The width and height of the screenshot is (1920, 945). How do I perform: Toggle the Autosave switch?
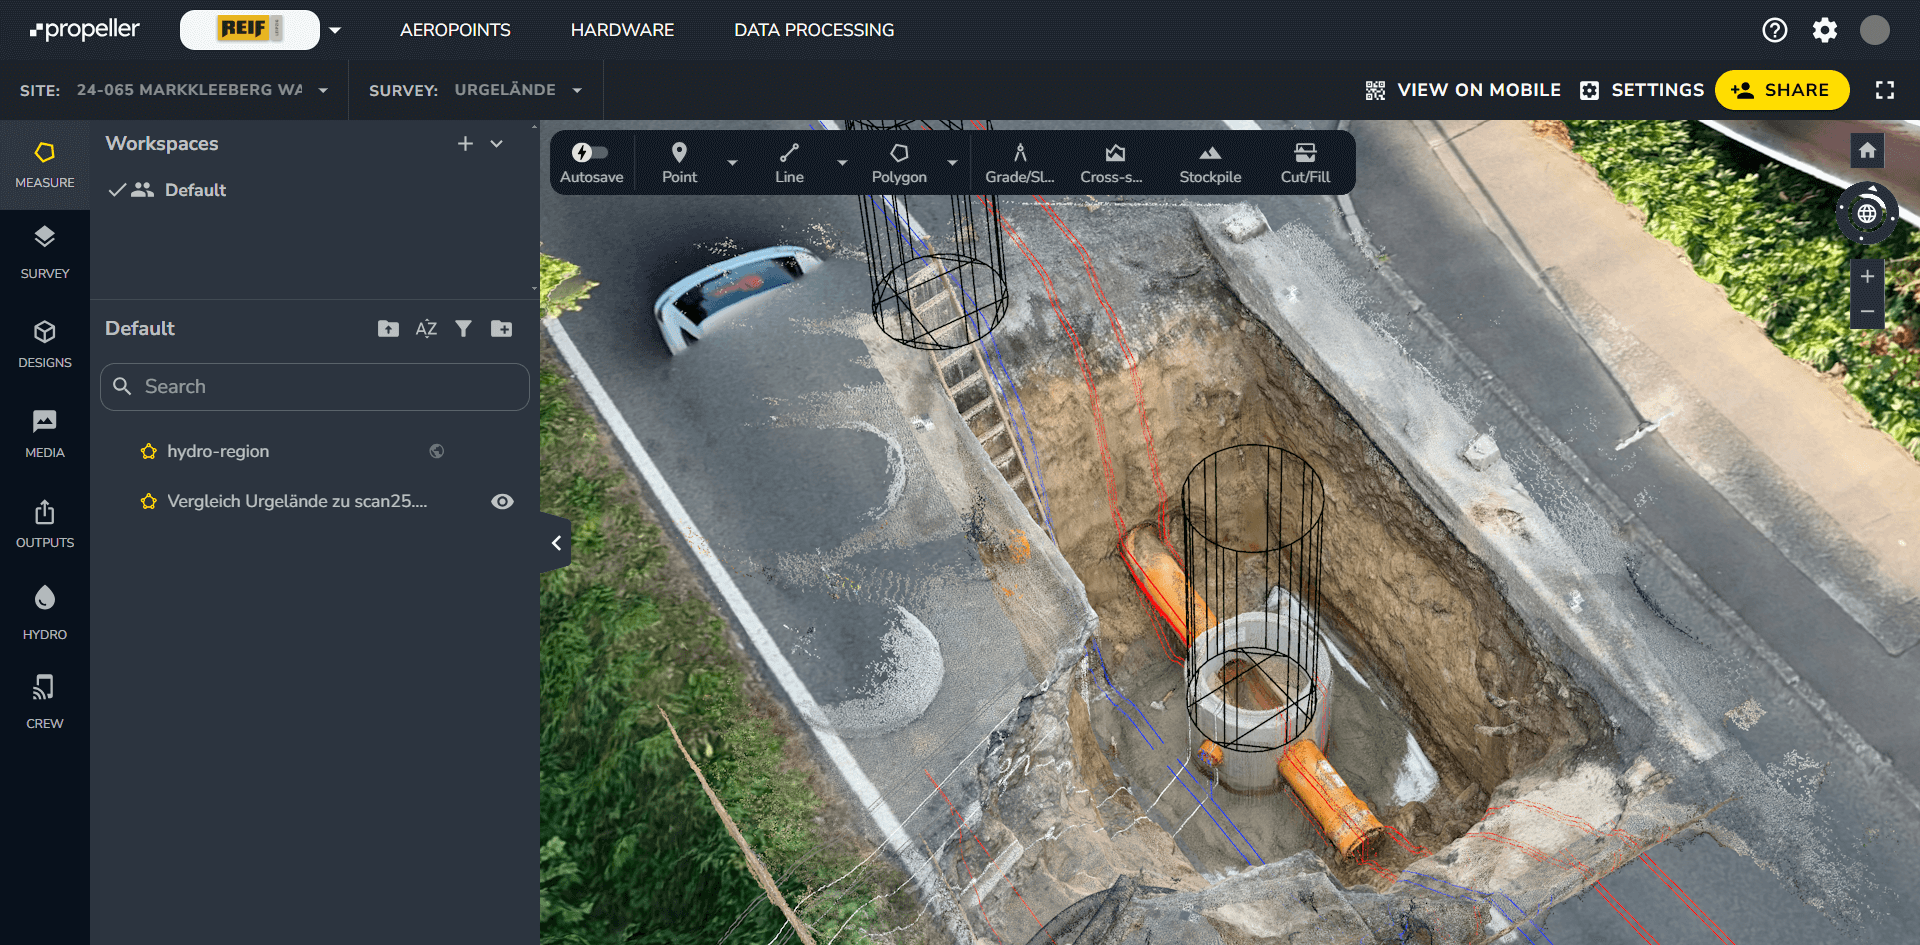[x=590, y=153]
